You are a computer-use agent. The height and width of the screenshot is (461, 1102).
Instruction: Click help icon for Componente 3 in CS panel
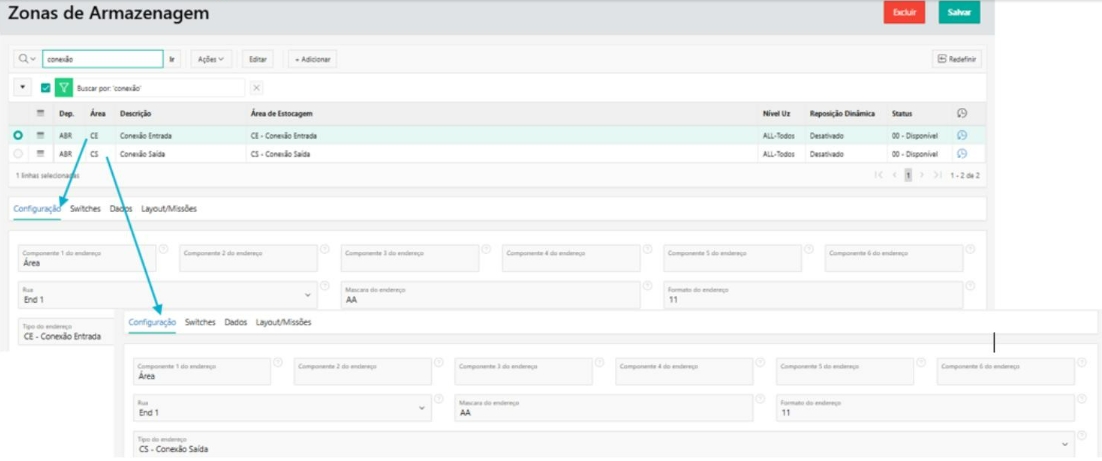tap(599, 362)
